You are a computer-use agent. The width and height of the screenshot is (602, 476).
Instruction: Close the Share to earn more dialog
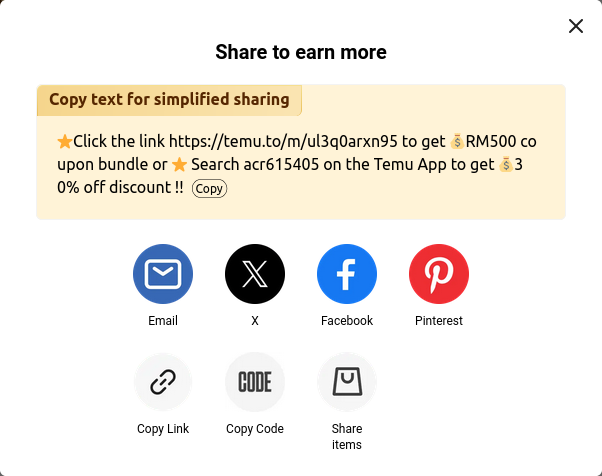(x=576, y=26)
